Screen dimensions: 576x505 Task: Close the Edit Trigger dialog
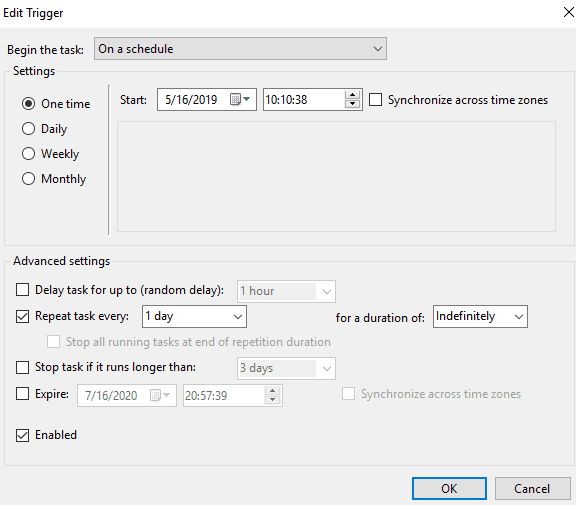[568, 12]
